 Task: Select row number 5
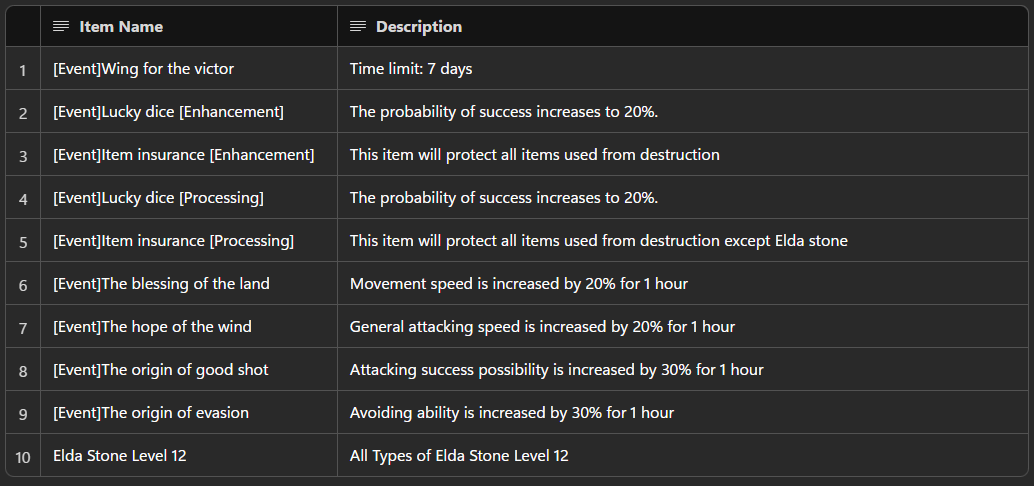coord(23,241)
